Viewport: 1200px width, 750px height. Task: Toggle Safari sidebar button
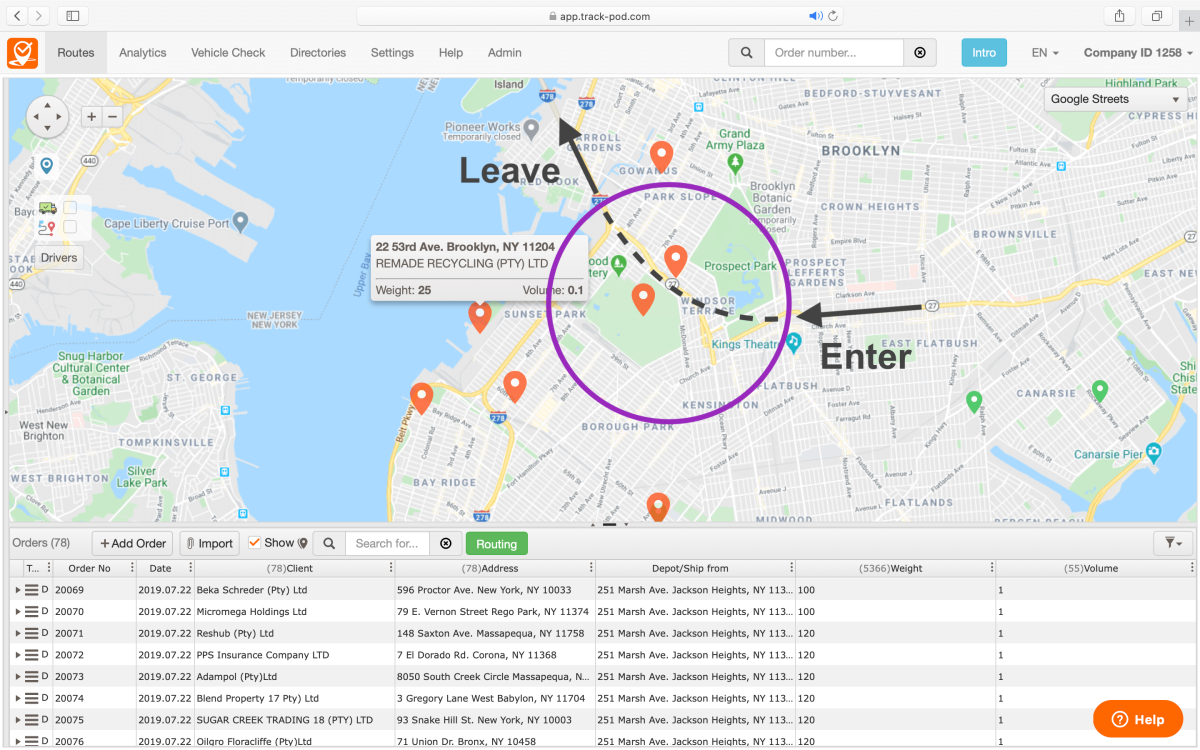(x=73, y=16)
